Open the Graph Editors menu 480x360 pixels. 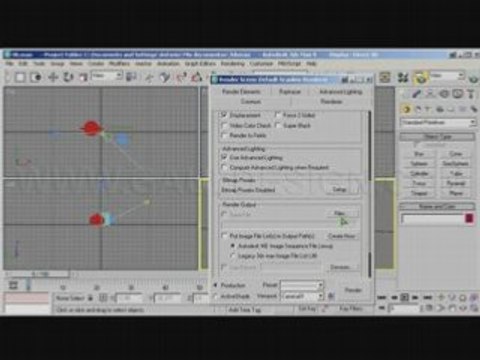coord(200,63)
